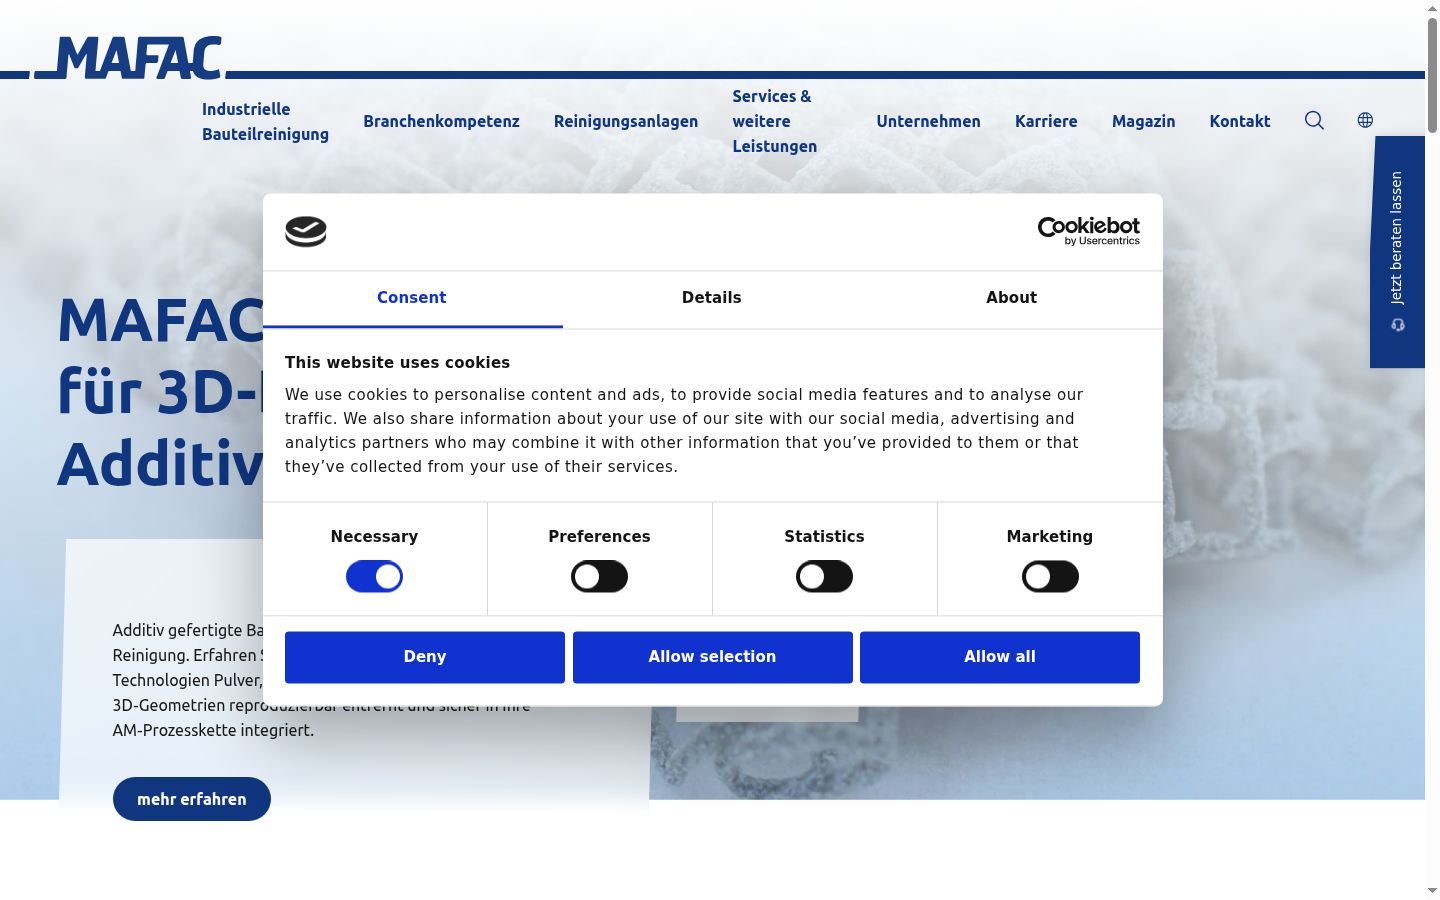1440x900 pixels.
Task: Go to the Magazin page
Action: (x=1144, y=121)
